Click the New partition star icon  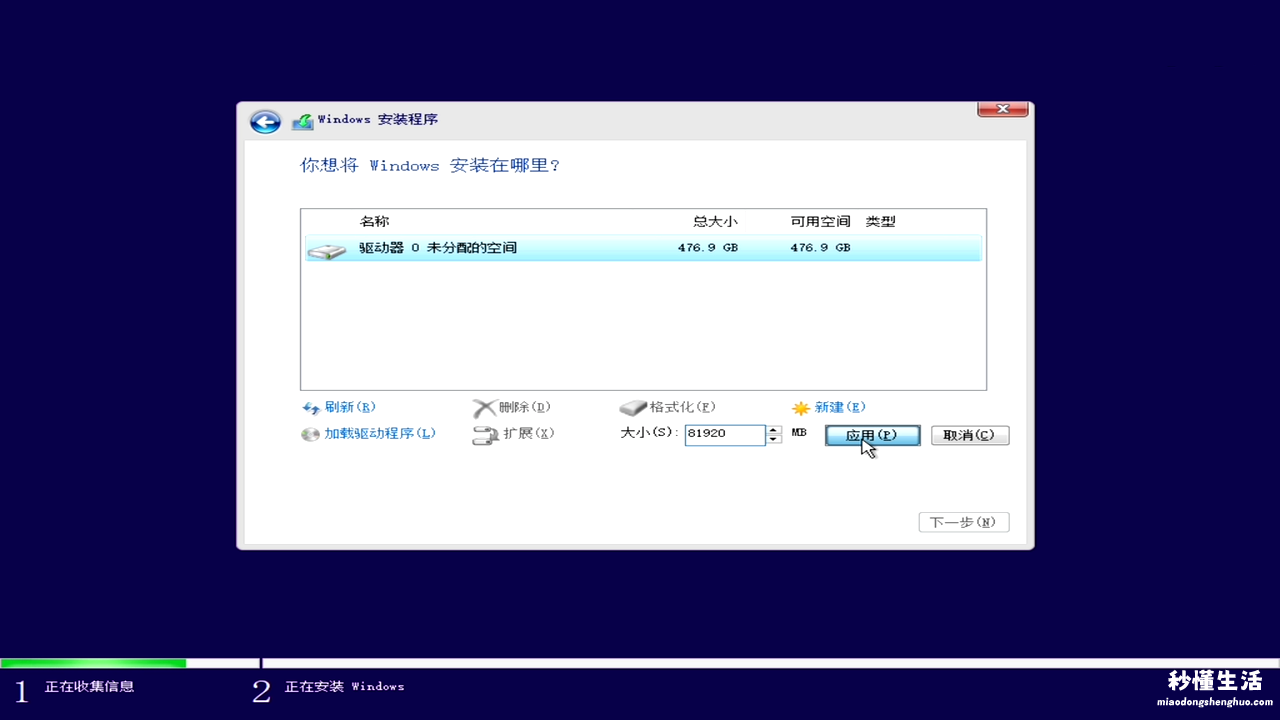(801, 408)
